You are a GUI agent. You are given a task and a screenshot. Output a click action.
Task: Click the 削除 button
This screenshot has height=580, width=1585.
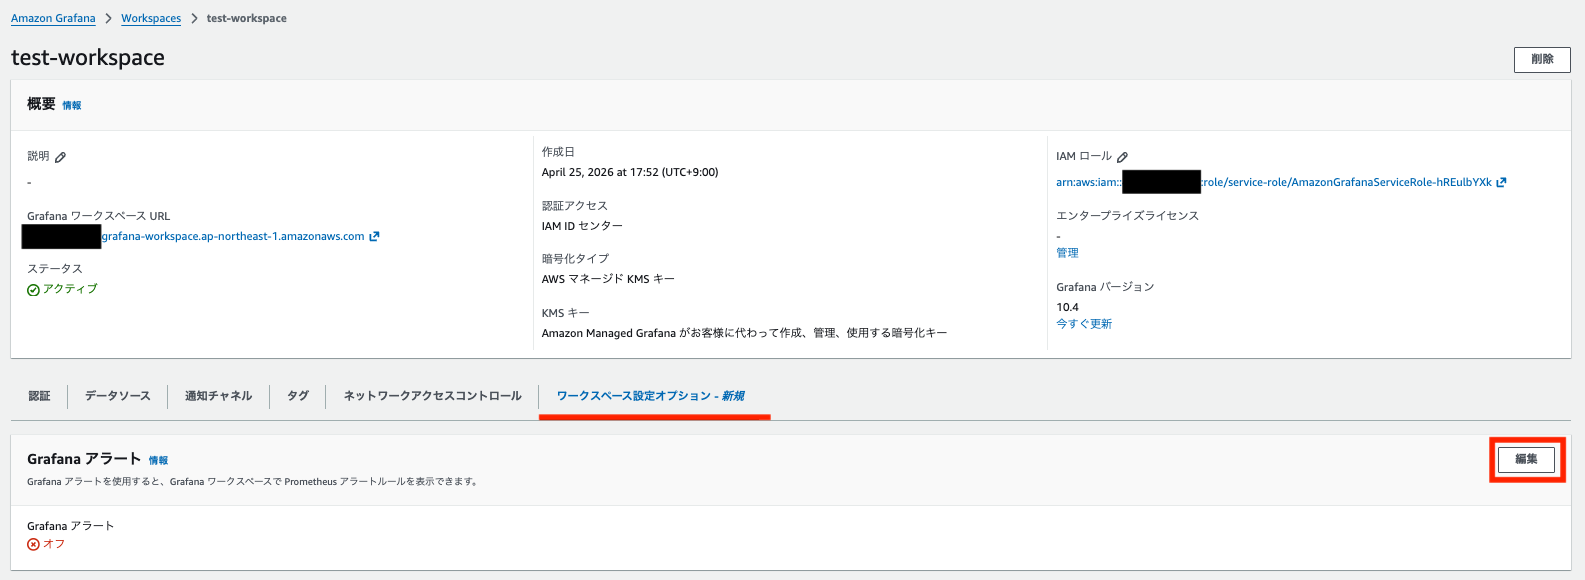pos(1542,59)
